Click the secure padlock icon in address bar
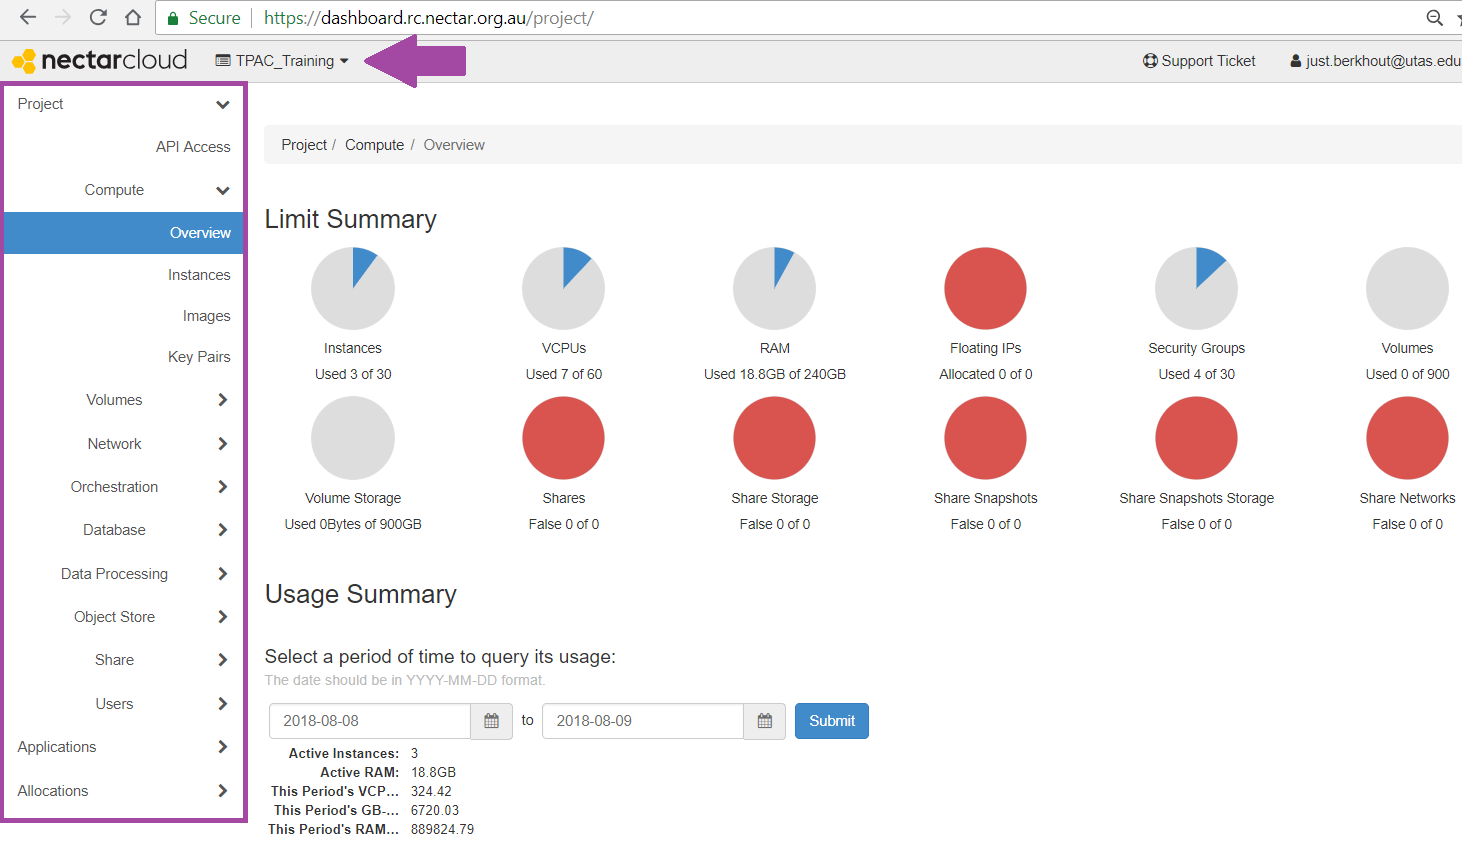 (173, 17)
